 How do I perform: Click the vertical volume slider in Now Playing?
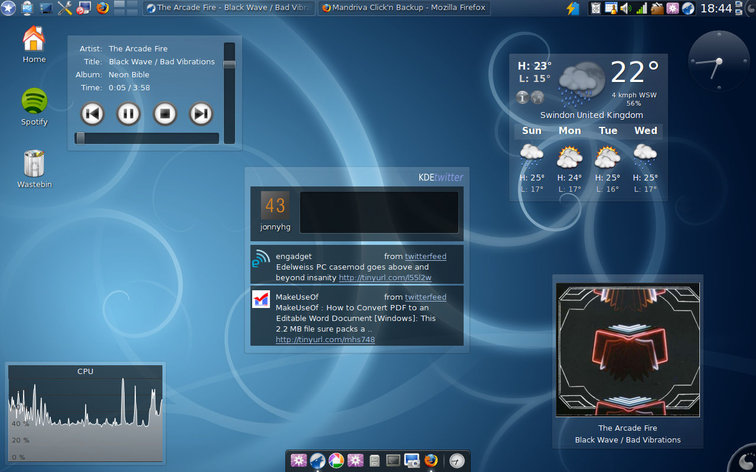tap(230, 93)
